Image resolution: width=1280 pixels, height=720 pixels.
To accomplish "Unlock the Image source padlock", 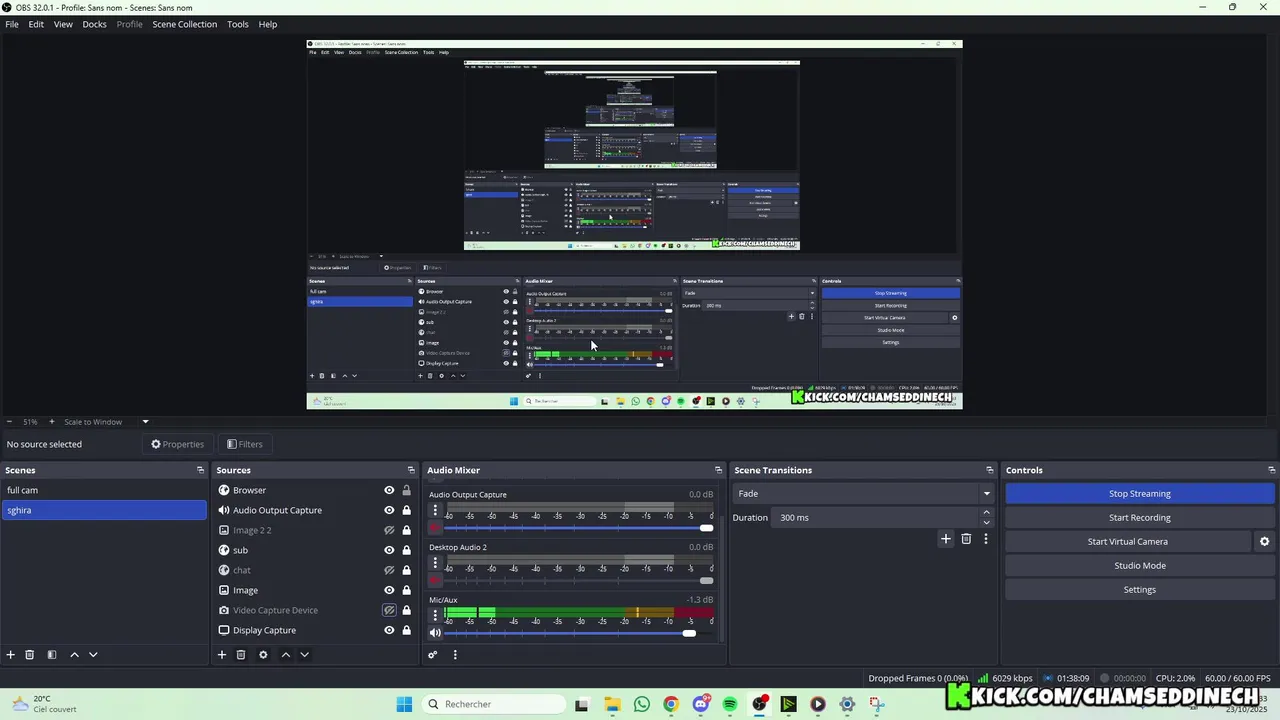I will 406,590.
